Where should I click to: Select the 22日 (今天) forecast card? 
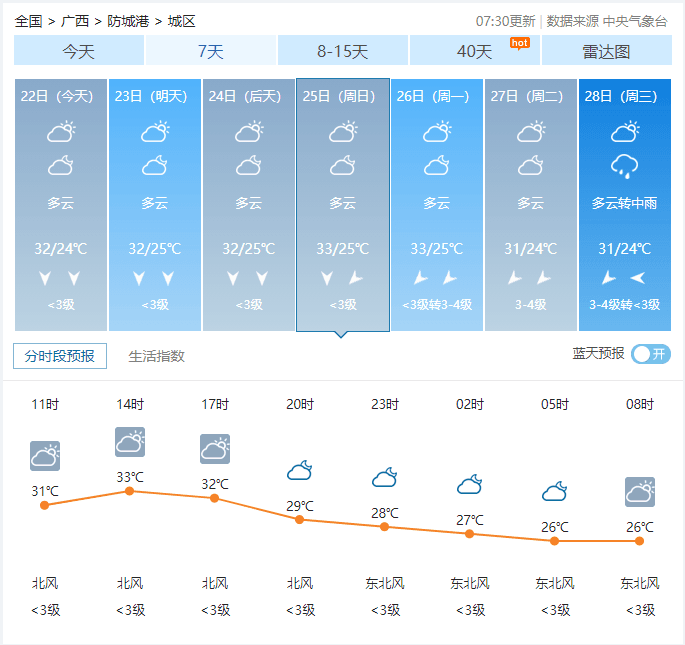pos(61,205)
